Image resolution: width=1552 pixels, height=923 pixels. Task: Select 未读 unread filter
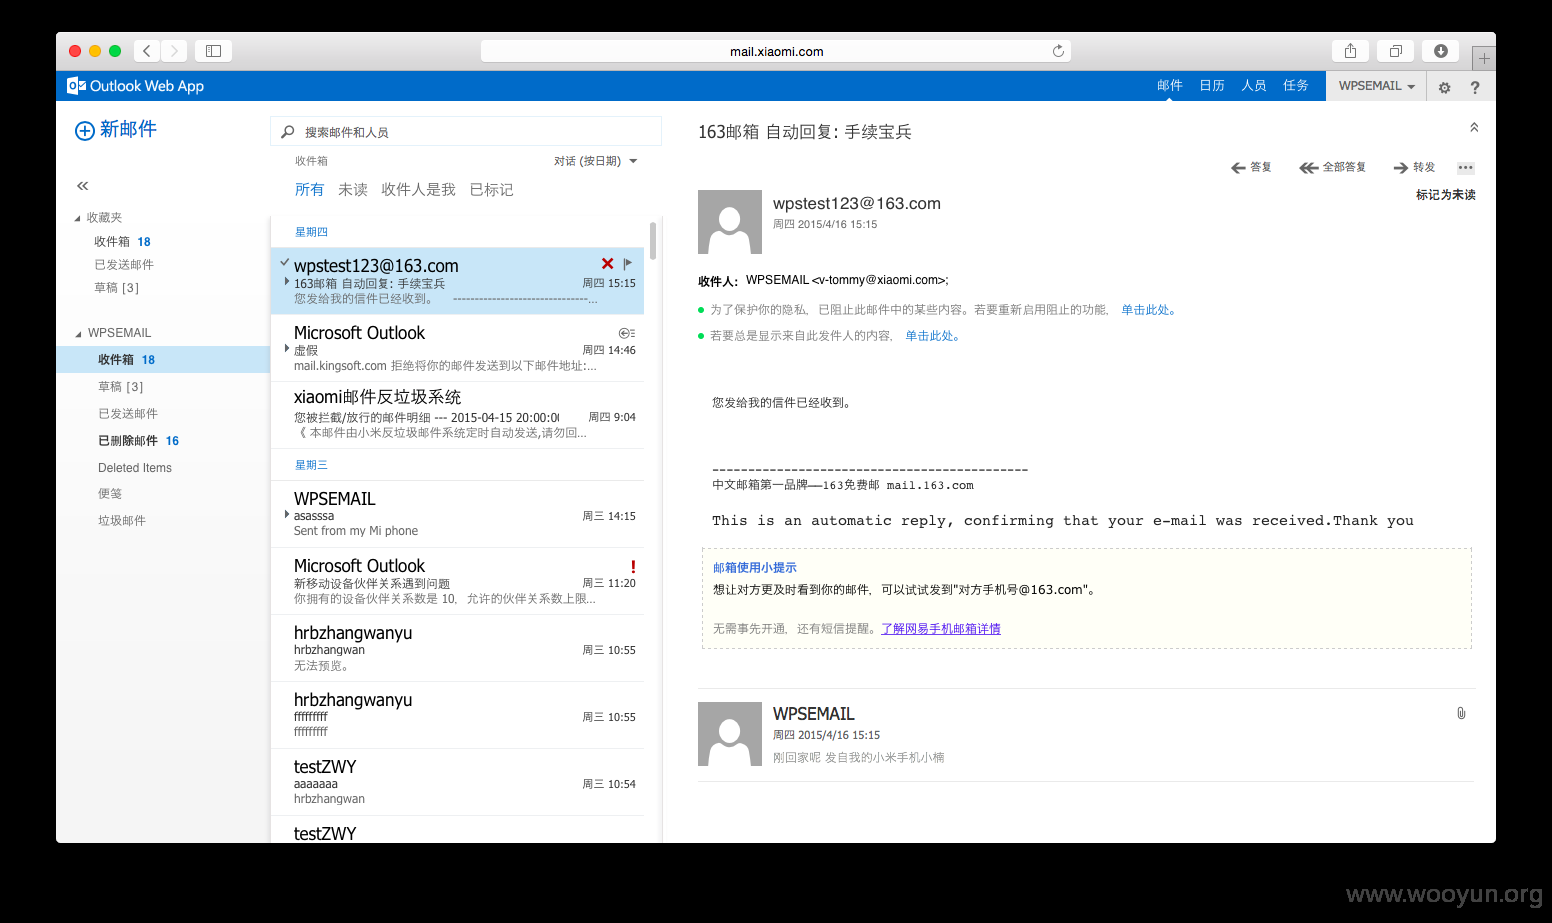click(x=353, y=190)
